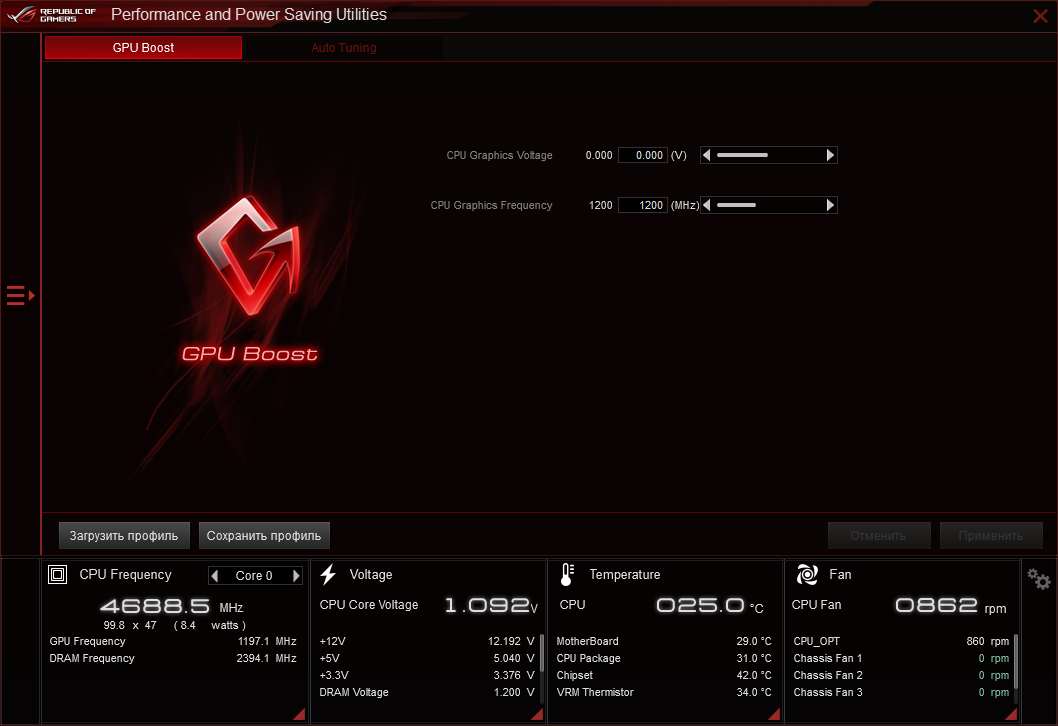Increase CPU Graphics Voltage with right arrow
1058x726 pixels.
coord(831,155)
